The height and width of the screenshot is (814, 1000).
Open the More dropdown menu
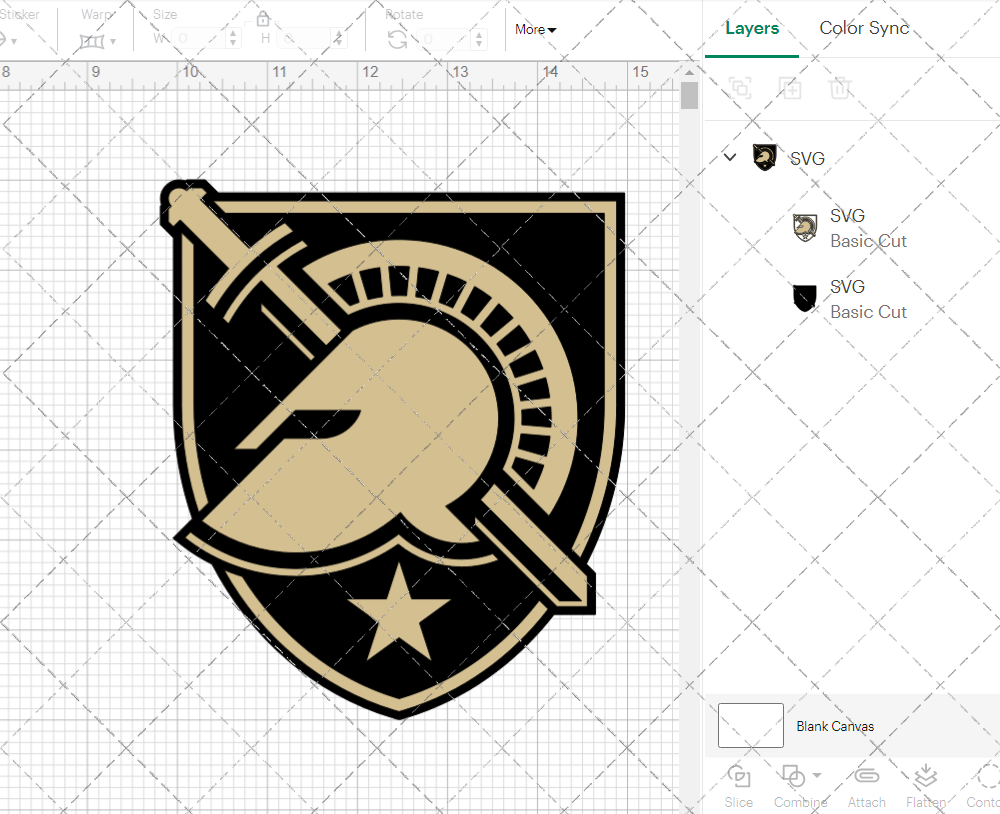click(536, 29)
